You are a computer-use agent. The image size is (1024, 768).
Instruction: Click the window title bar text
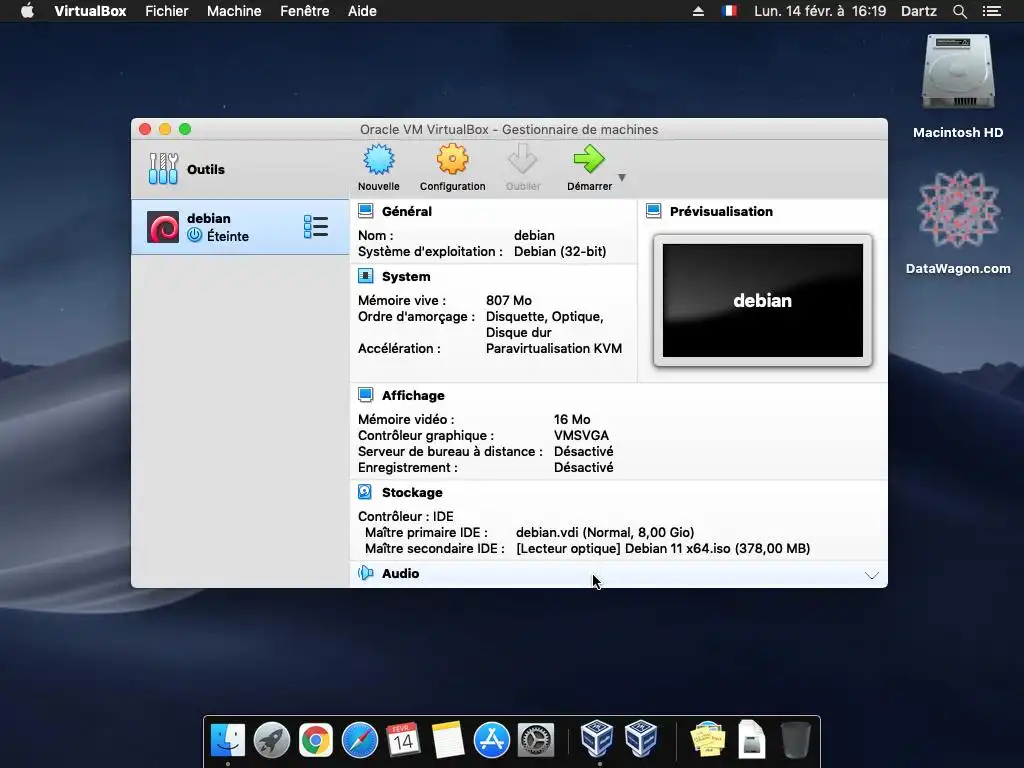click(x=509, y=129)
